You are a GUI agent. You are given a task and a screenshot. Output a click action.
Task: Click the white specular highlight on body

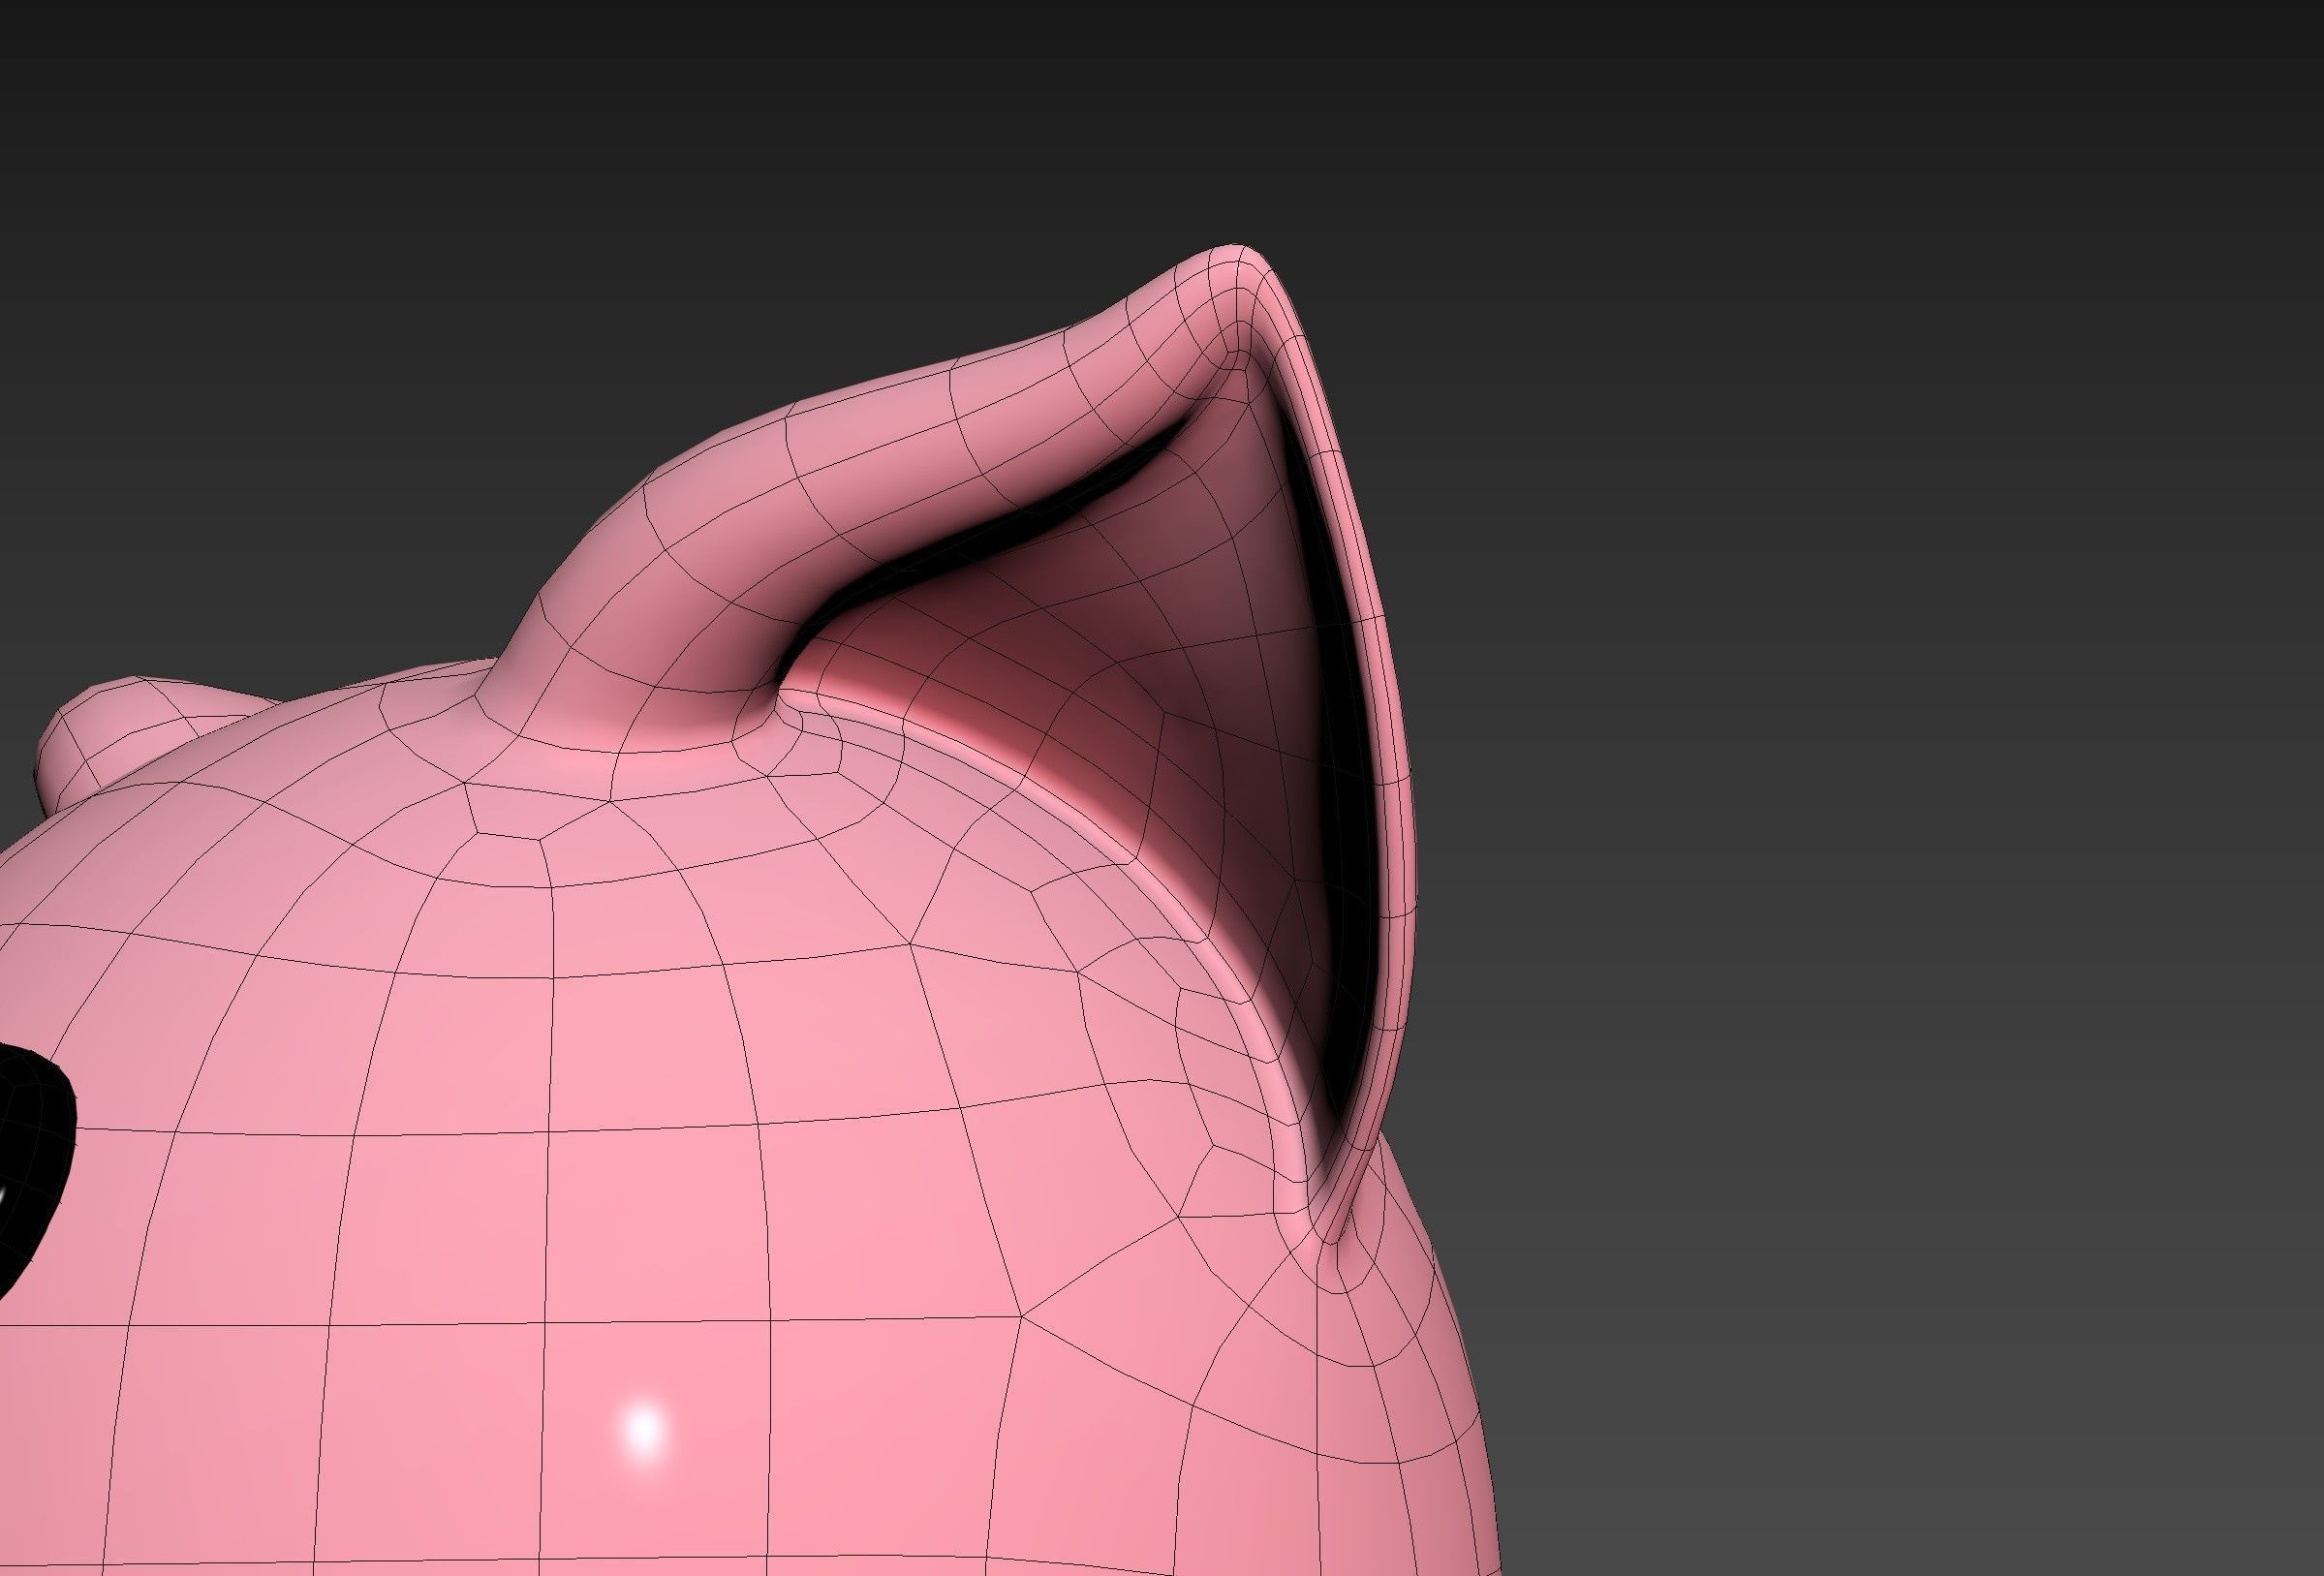(645, 1431)
